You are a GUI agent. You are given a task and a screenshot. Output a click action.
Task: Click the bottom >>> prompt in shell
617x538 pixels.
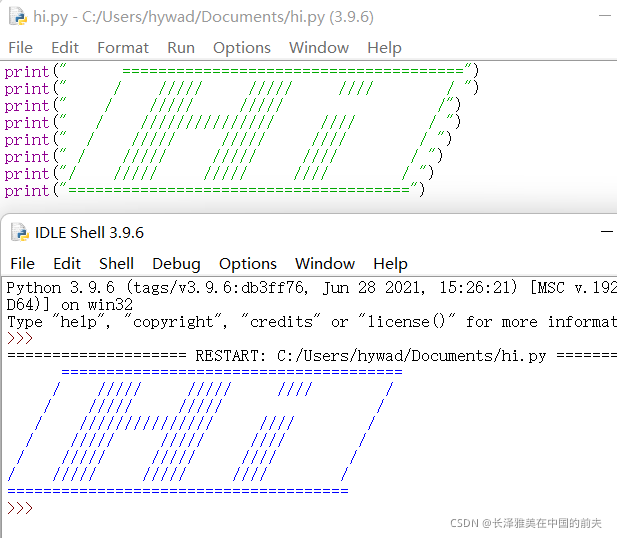pyautogui.click(x=20, y=508)
